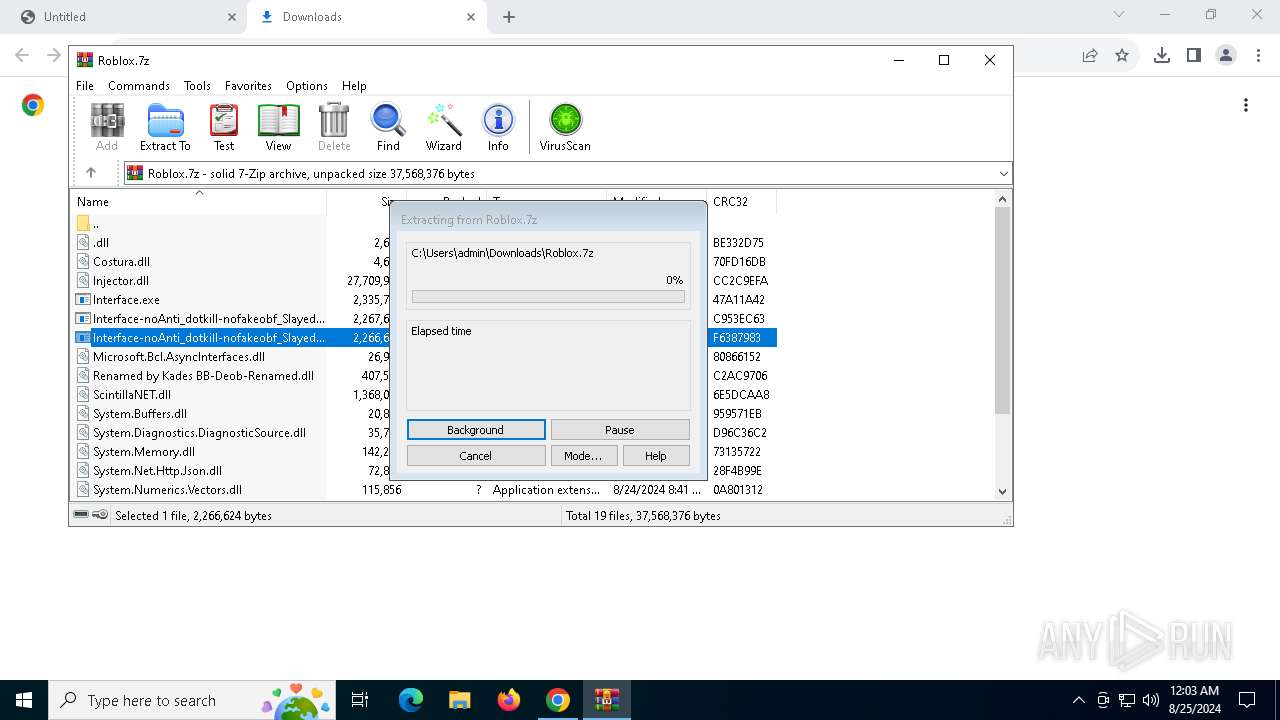The height and width of the screenshot is (720, 1280).
Task: Open the Options menu
Action: point(307,86)
